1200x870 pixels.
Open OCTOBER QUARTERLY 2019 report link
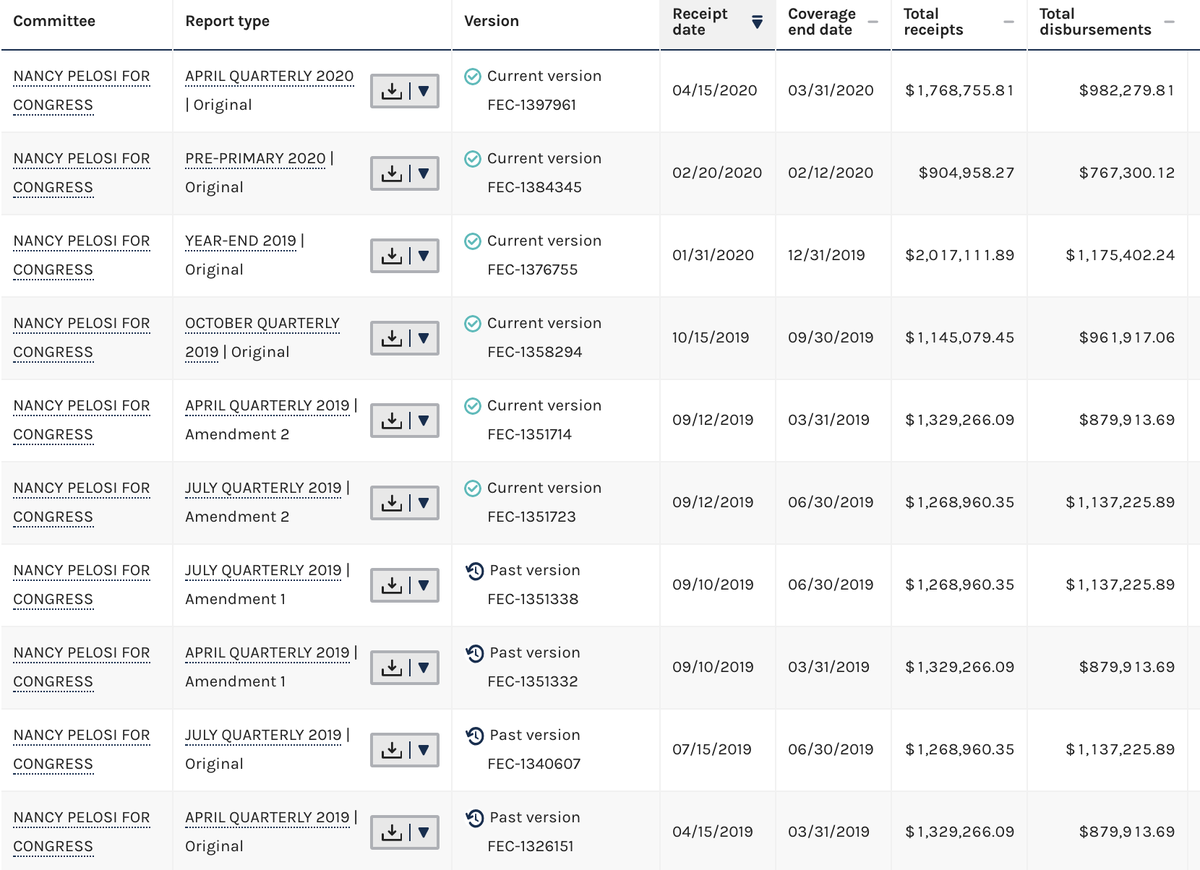(262, 337)
